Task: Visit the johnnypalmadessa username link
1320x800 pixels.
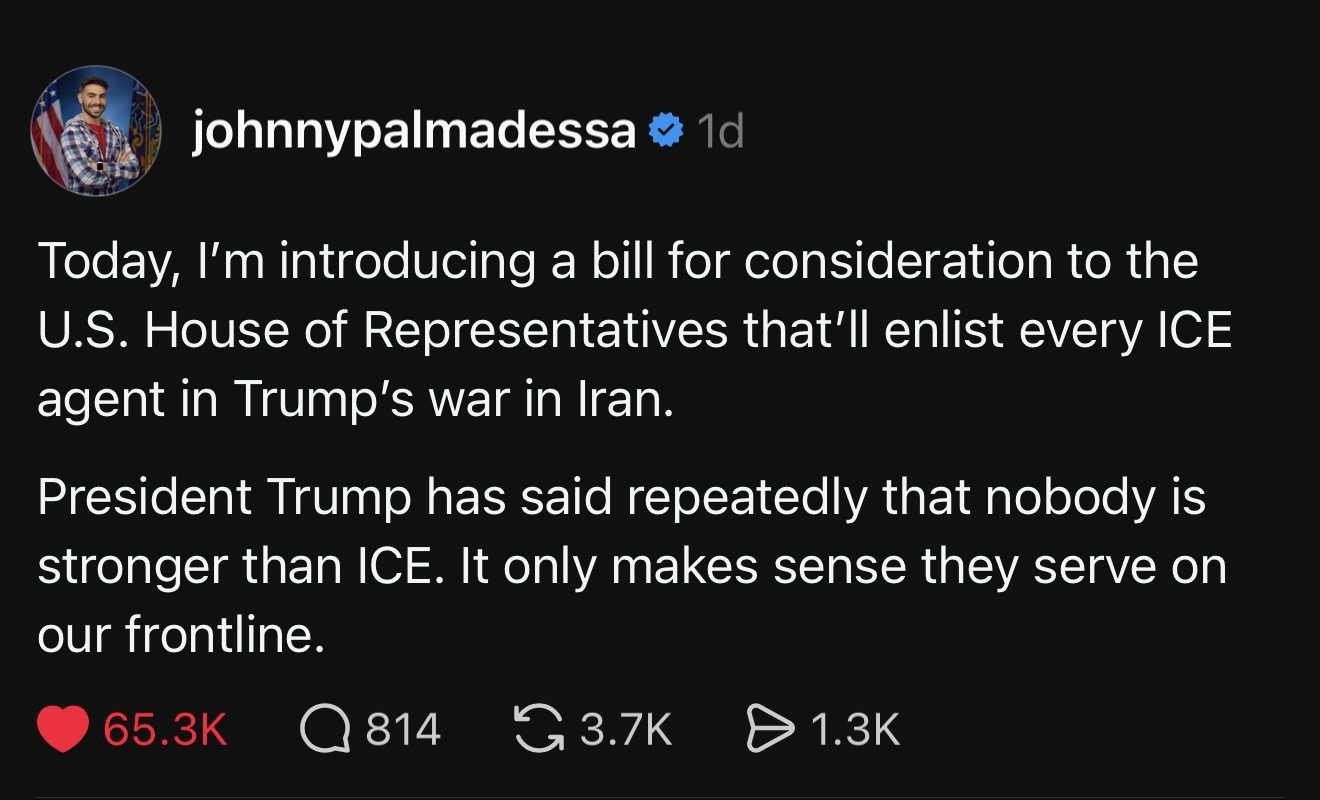Action: (x=414, y=131)
